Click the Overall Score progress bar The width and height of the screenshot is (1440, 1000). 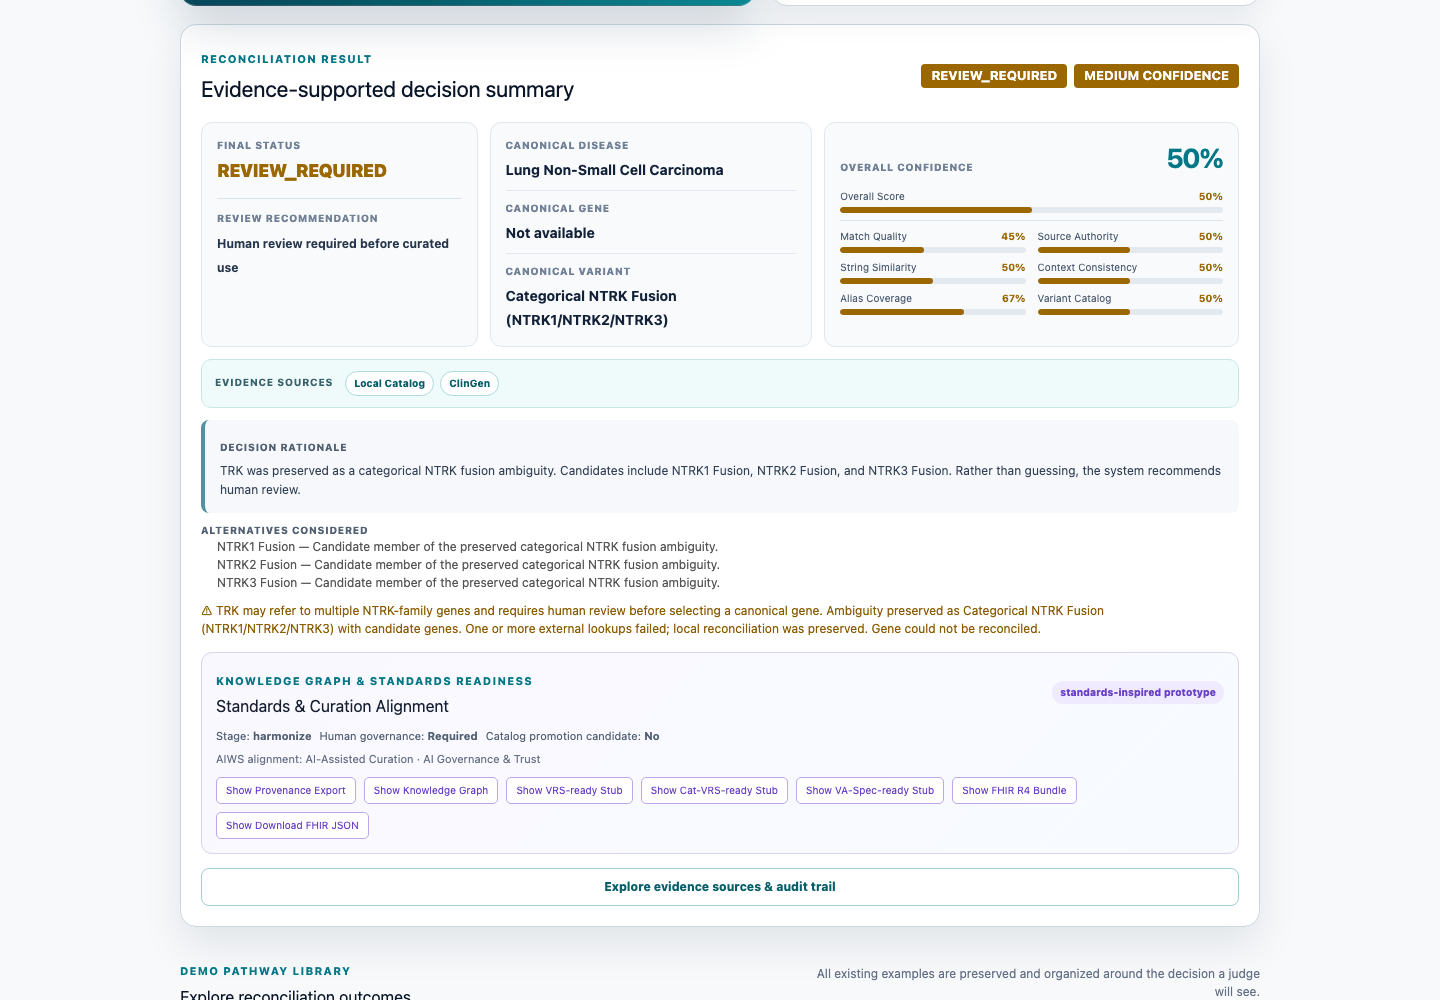1031,210
